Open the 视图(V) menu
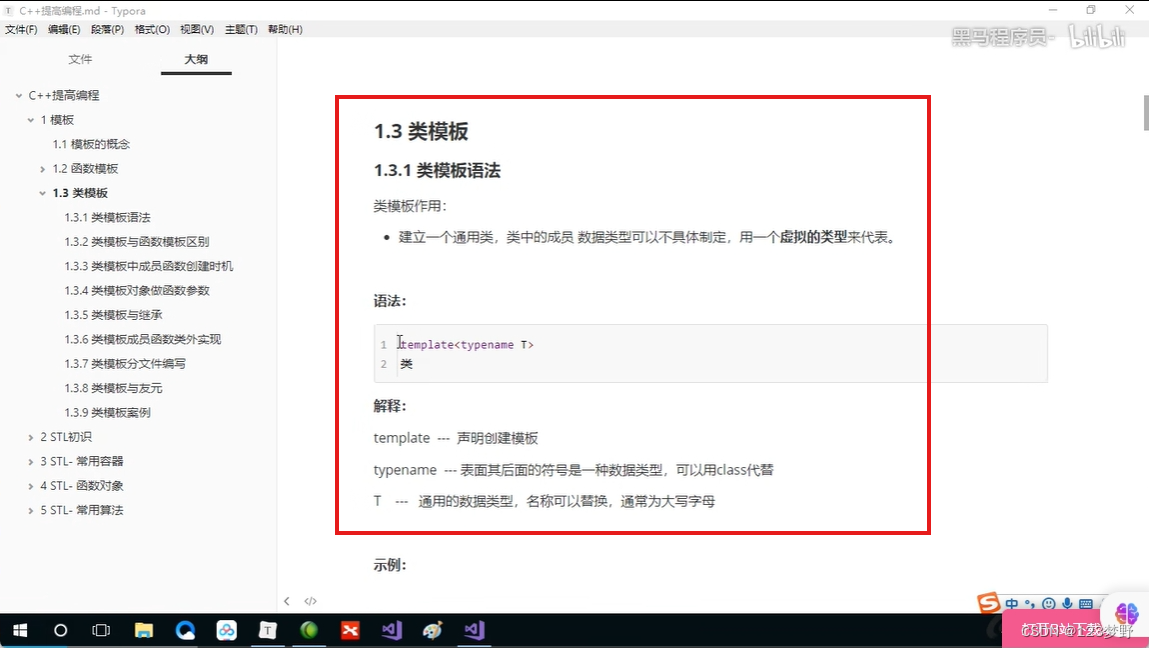 coord(196,29)
